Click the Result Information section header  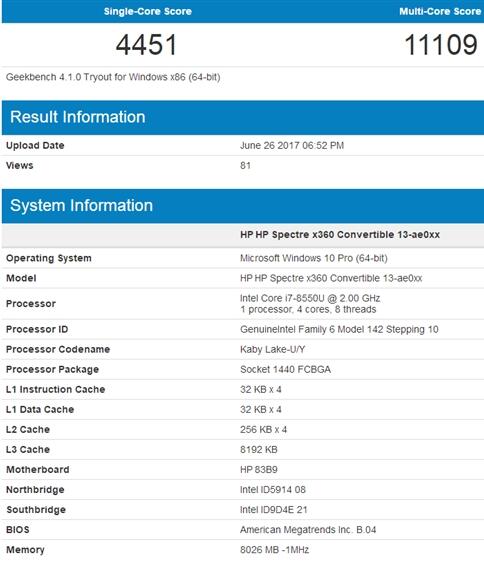pyautogui.click(x=243, y=117)
